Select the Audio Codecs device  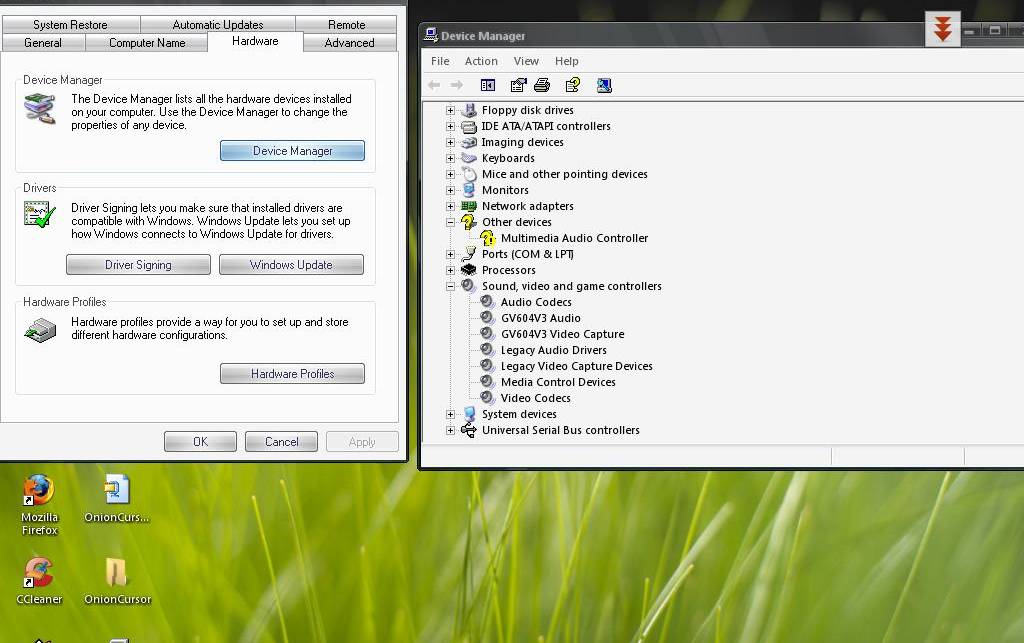pos(536,302)
